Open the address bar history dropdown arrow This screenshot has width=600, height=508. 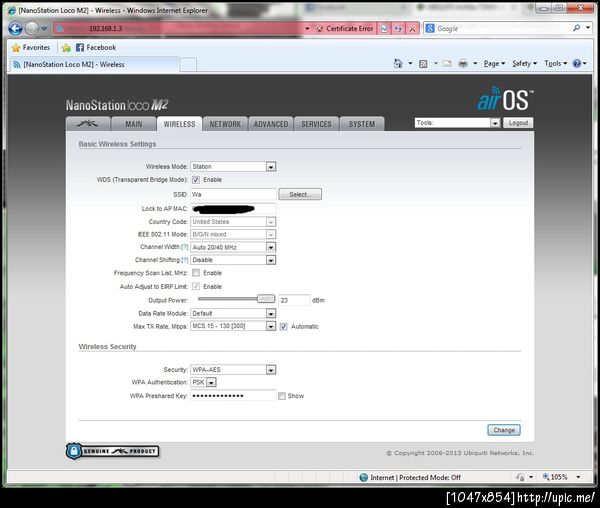[307, 29]
